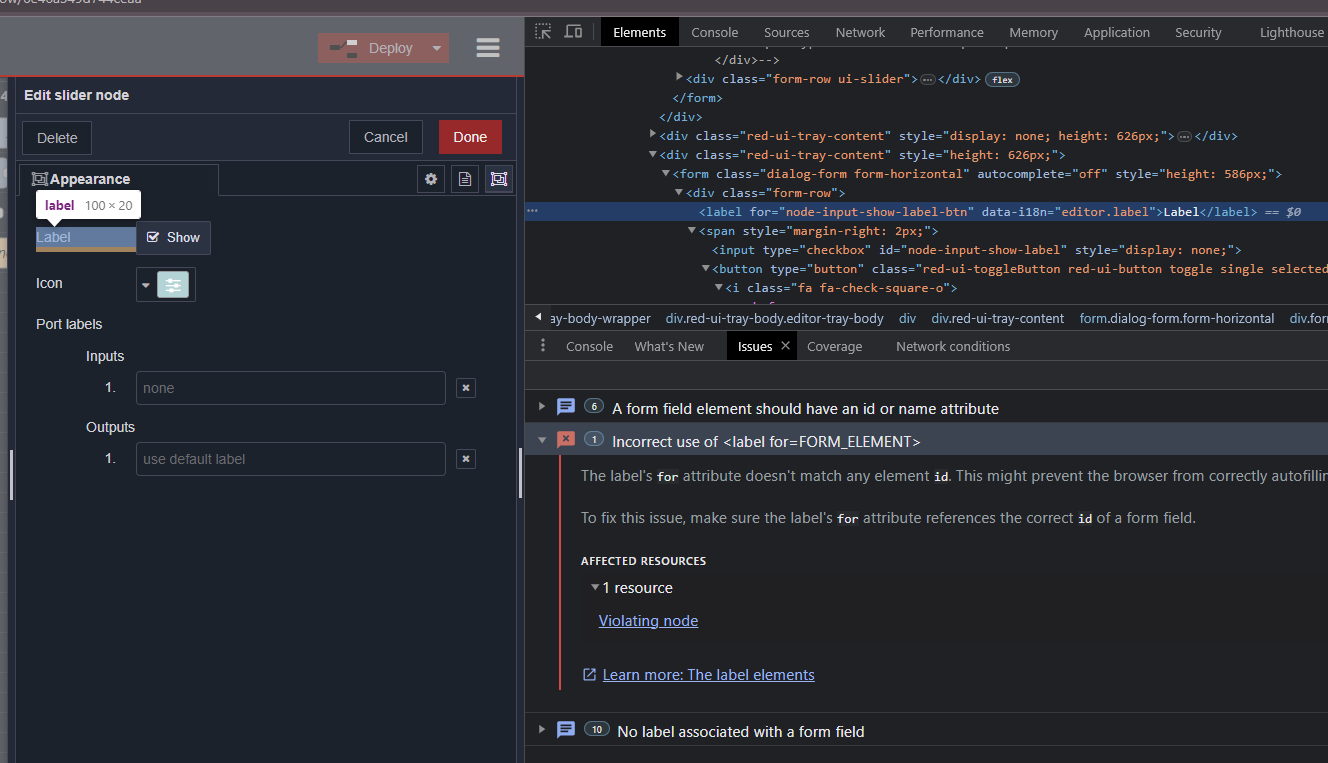This screenshot has height=763, width=1328.
Task: Collapse the Incorrect use of label issue
Action: pos(542,440)
